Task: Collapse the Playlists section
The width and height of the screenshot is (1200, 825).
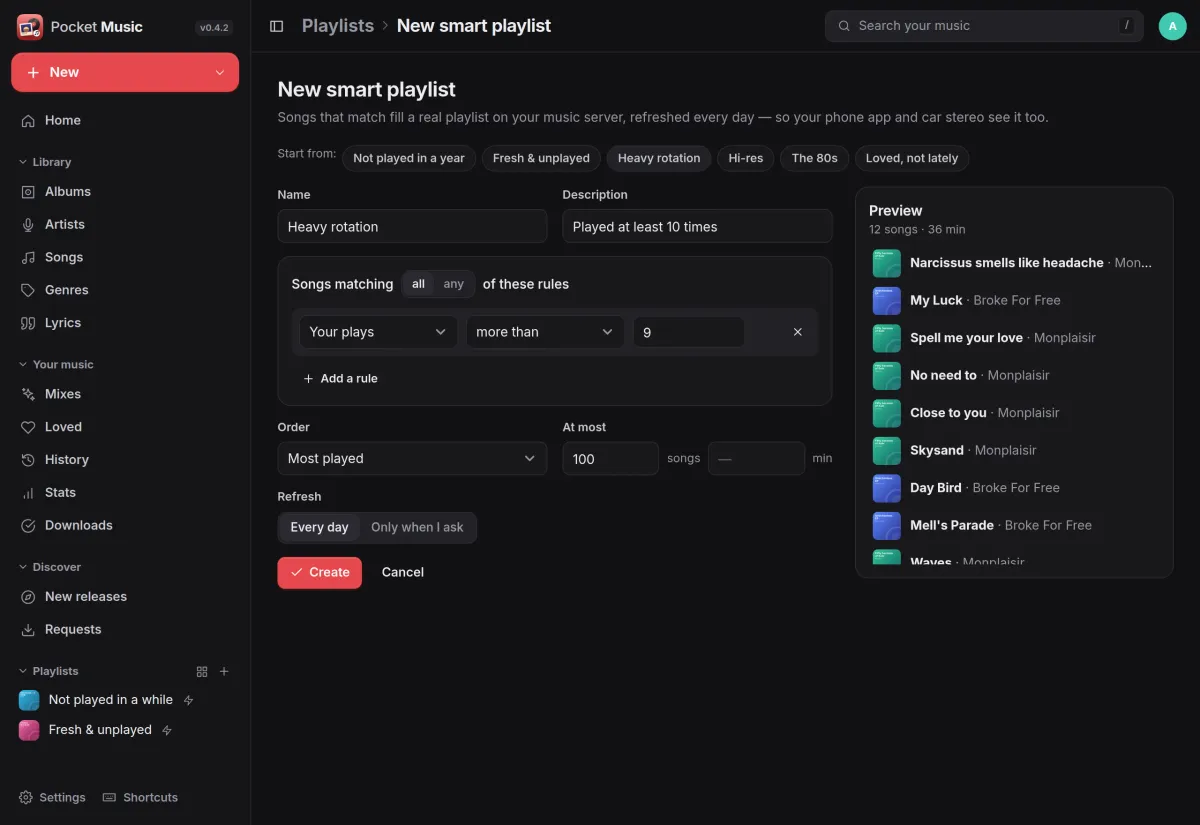Action: click(48, 672)
